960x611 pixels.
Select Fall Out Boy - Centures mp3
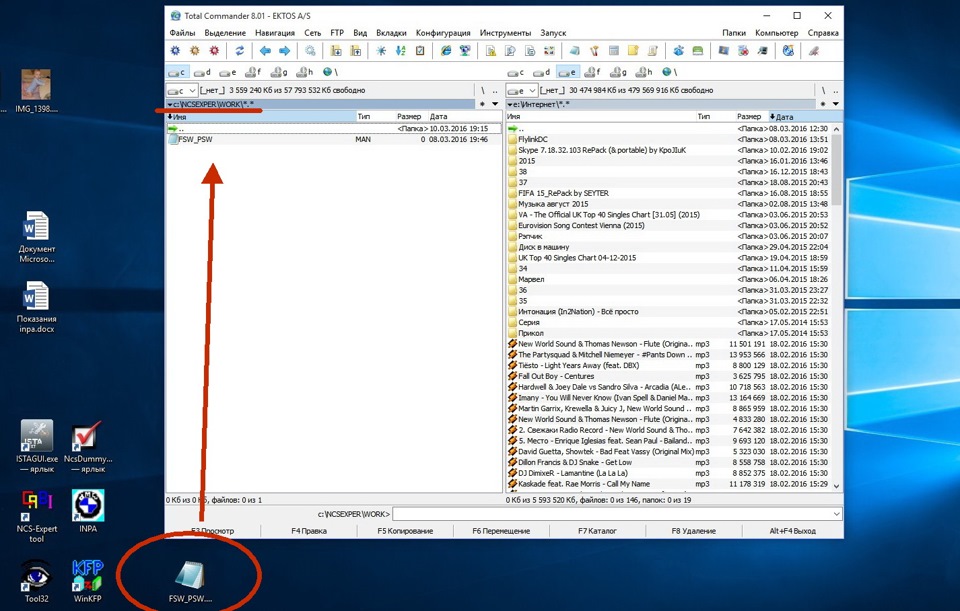click(x=669, y=376)
